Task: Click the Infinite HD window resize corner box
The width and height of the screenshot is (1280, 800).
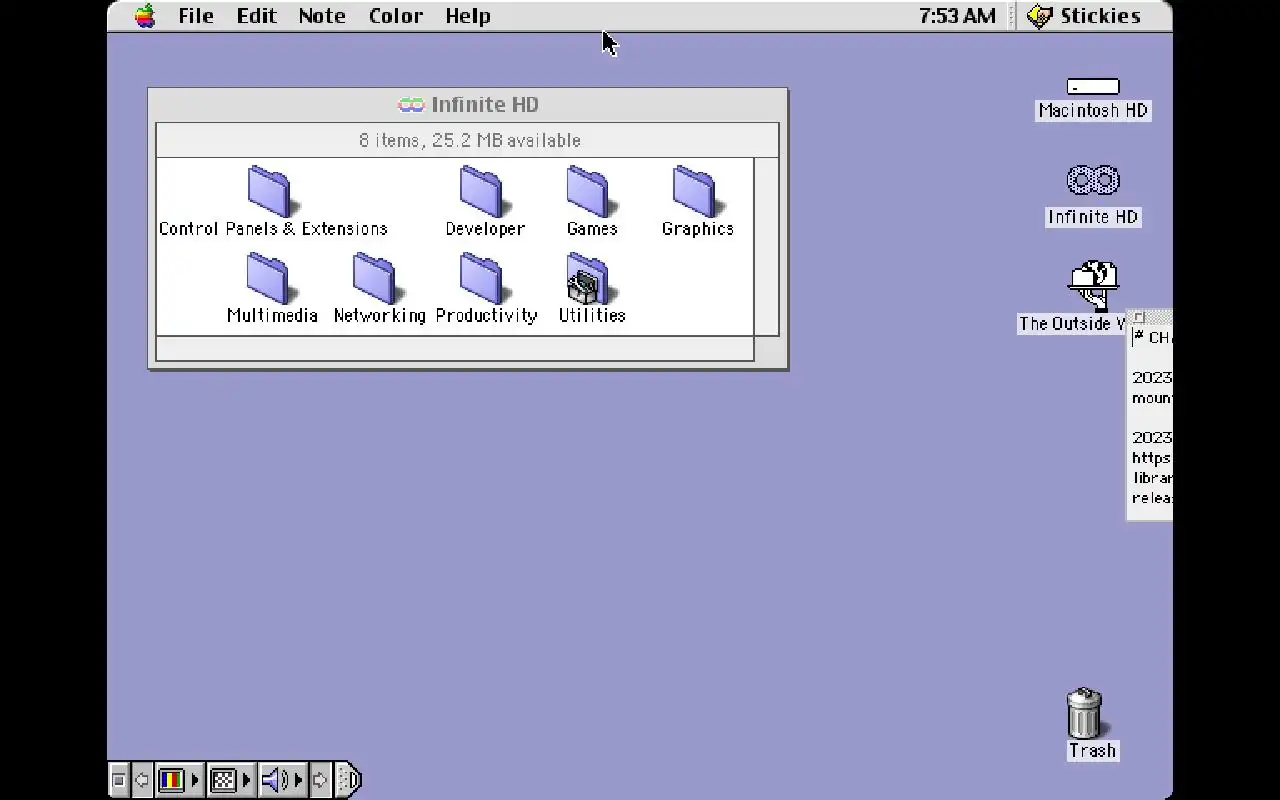Action: (766, 348)
